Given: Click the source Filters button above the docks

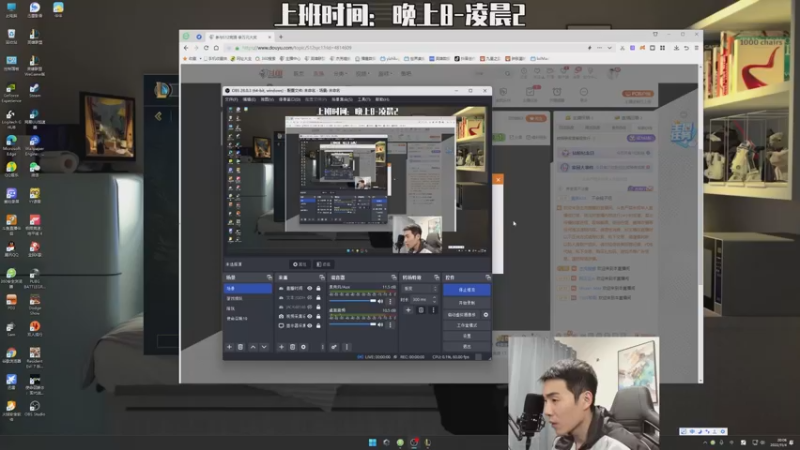Looking at the screenshot, I should click(x=323, y=264).
